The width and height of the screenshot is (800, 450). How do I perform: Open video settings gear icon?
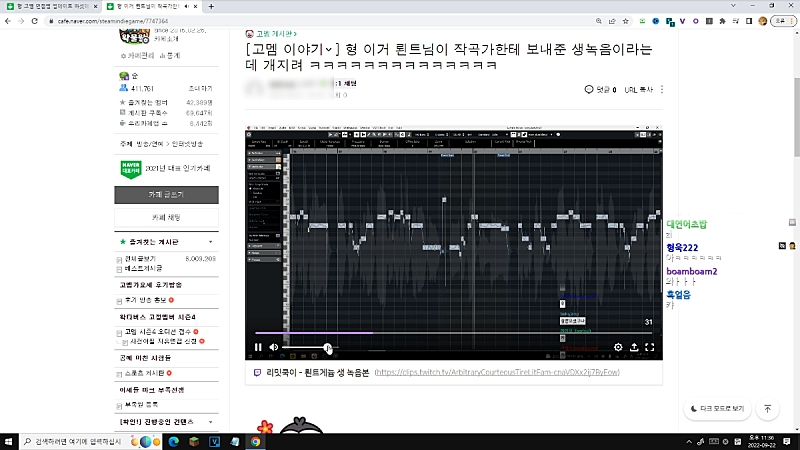tap(618, 347)
